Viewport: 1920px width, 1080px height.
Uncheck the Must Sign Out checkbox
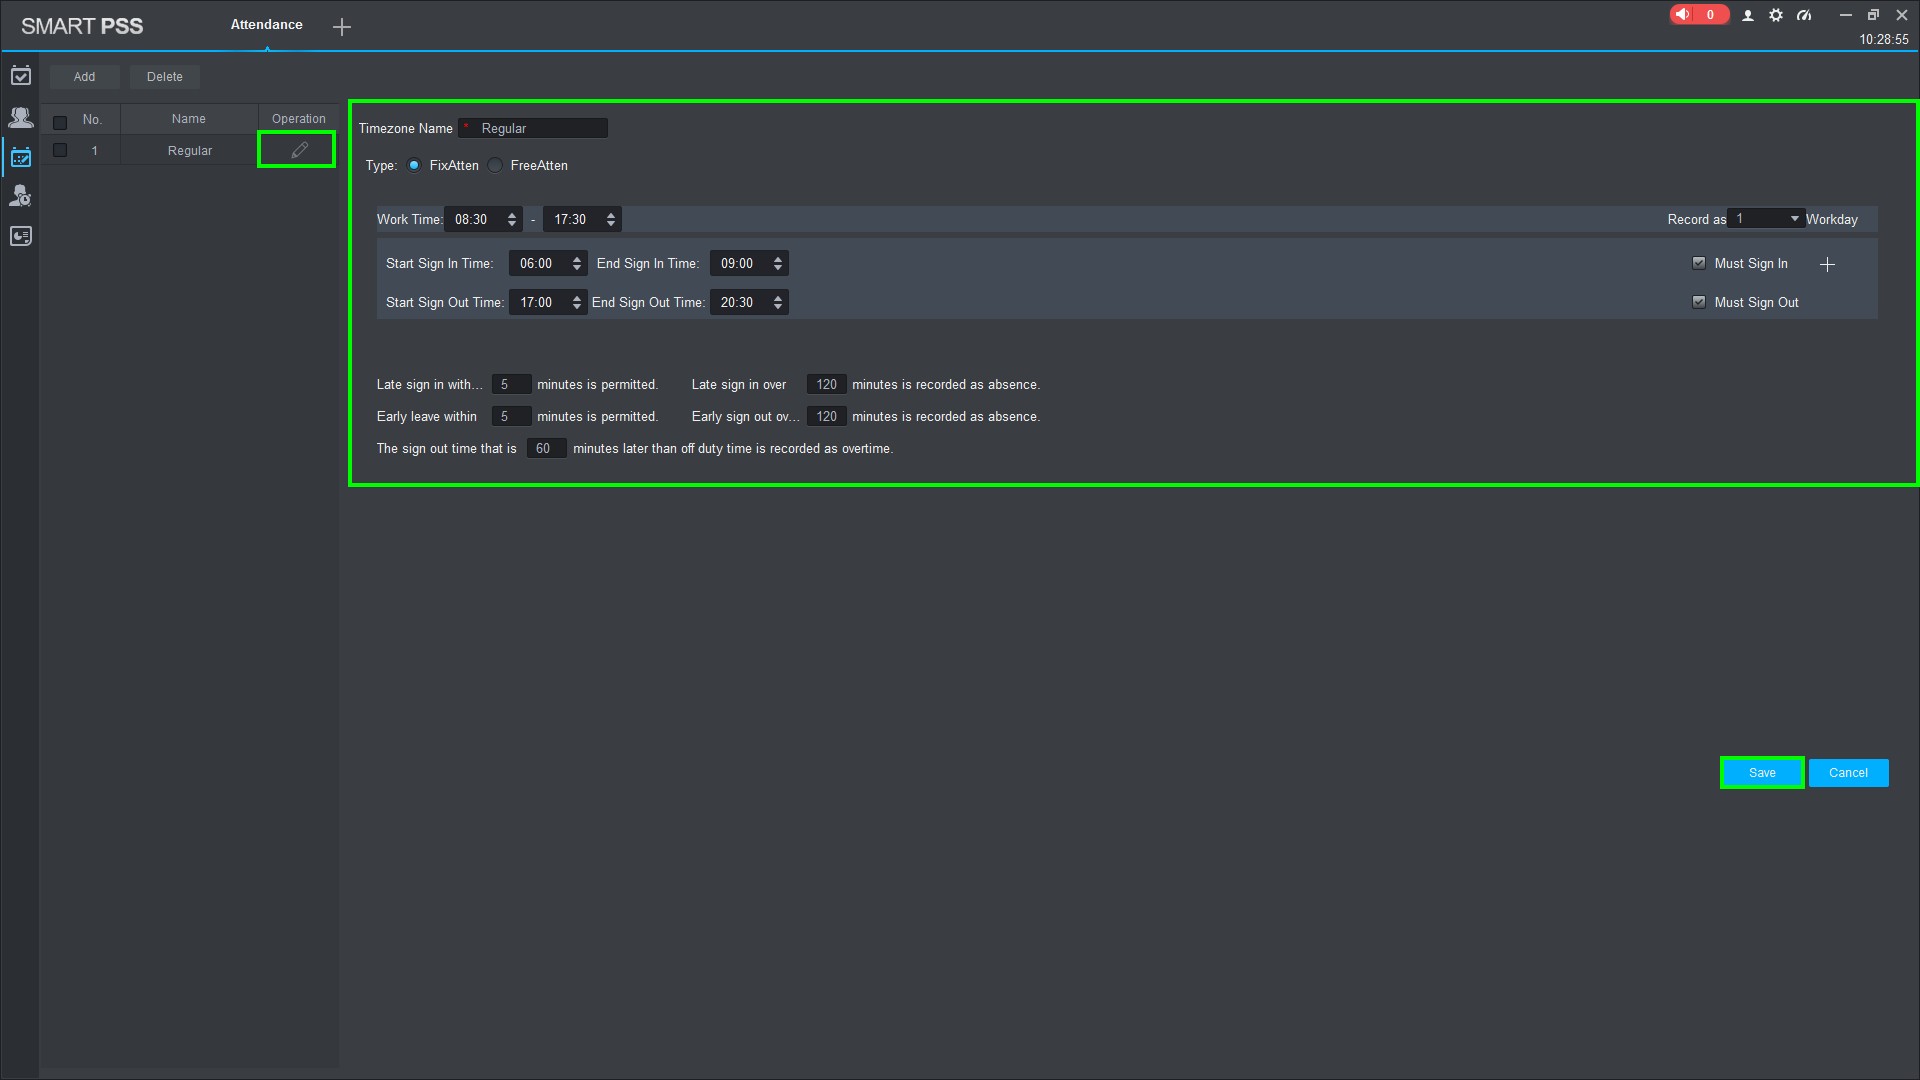pos(1698,302)
